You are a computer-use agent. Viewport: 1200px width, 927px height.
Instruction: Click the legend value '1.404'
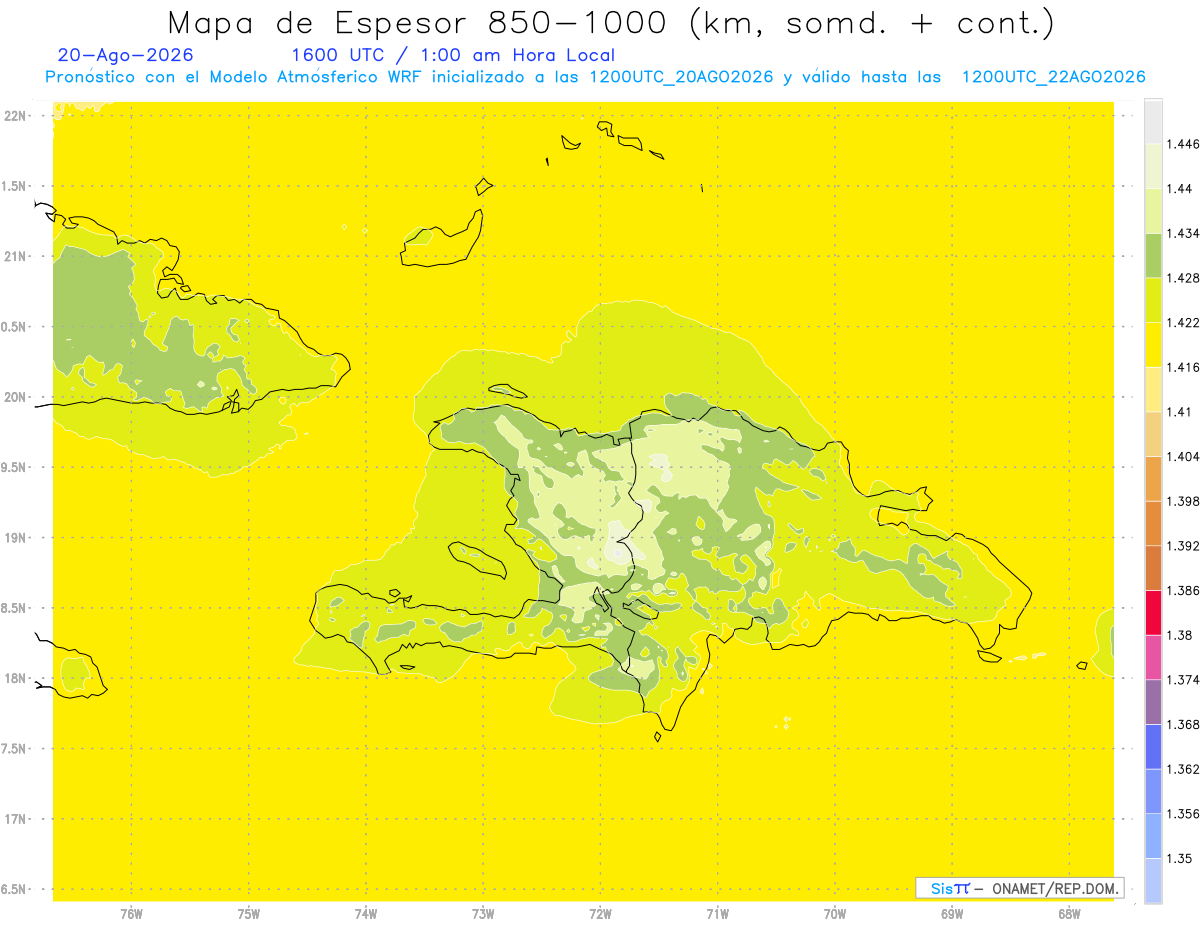coord(1184,456)
